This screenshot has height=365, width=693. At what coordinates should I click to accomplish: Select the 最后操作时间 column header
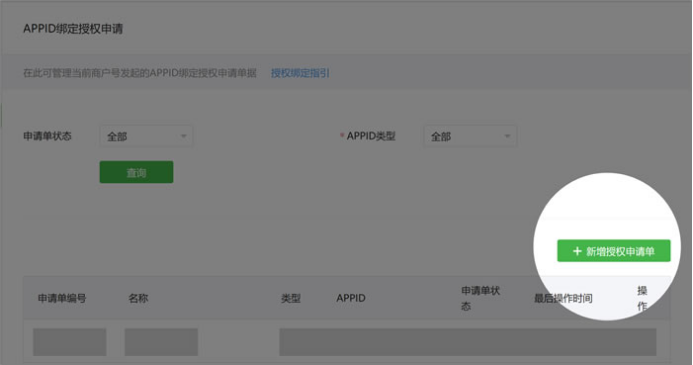tap(563, 298)
